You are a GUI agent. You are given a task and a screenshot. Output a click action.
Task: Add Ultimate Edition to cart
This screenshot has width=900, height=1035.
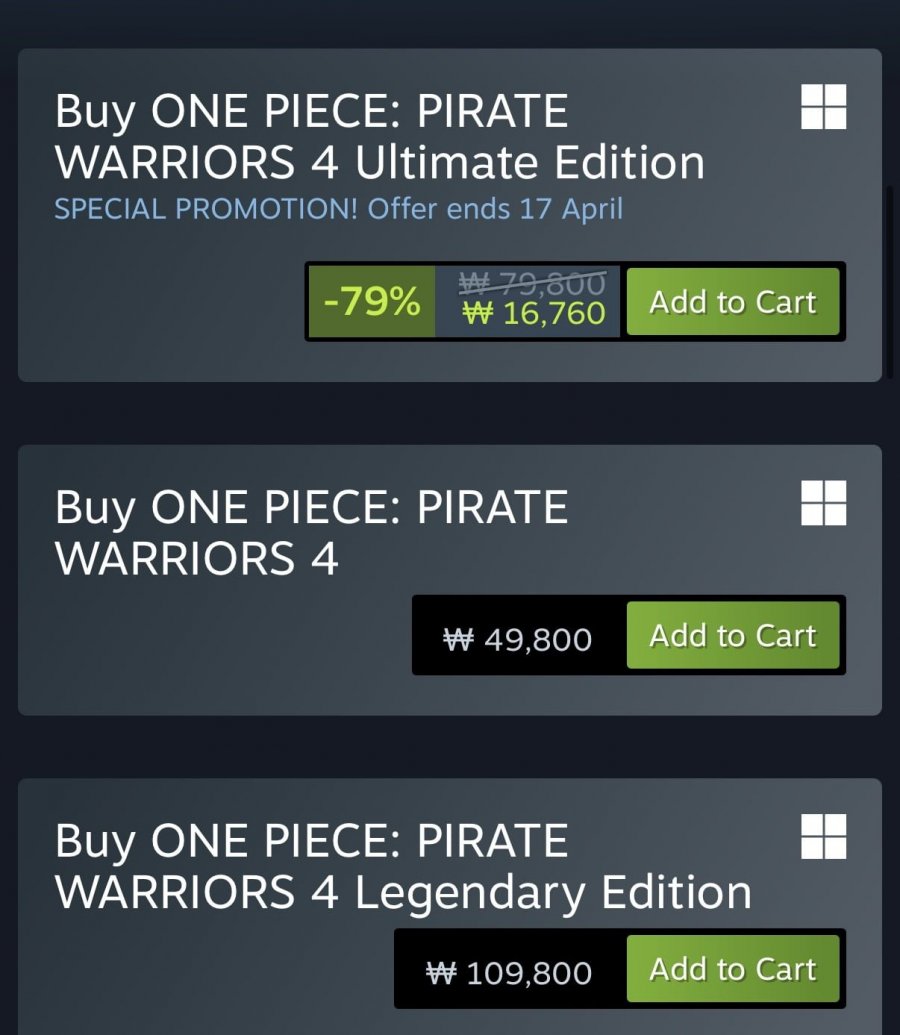click(733, 302)
